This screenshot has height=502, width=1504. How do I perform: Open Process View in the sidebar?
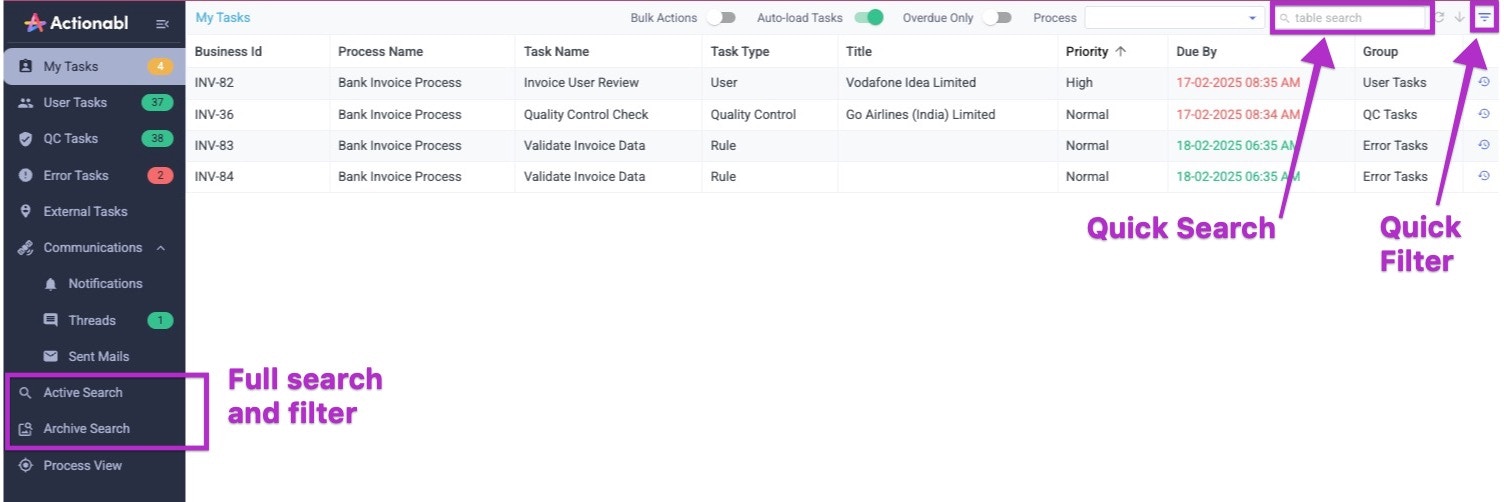(92, 465)
